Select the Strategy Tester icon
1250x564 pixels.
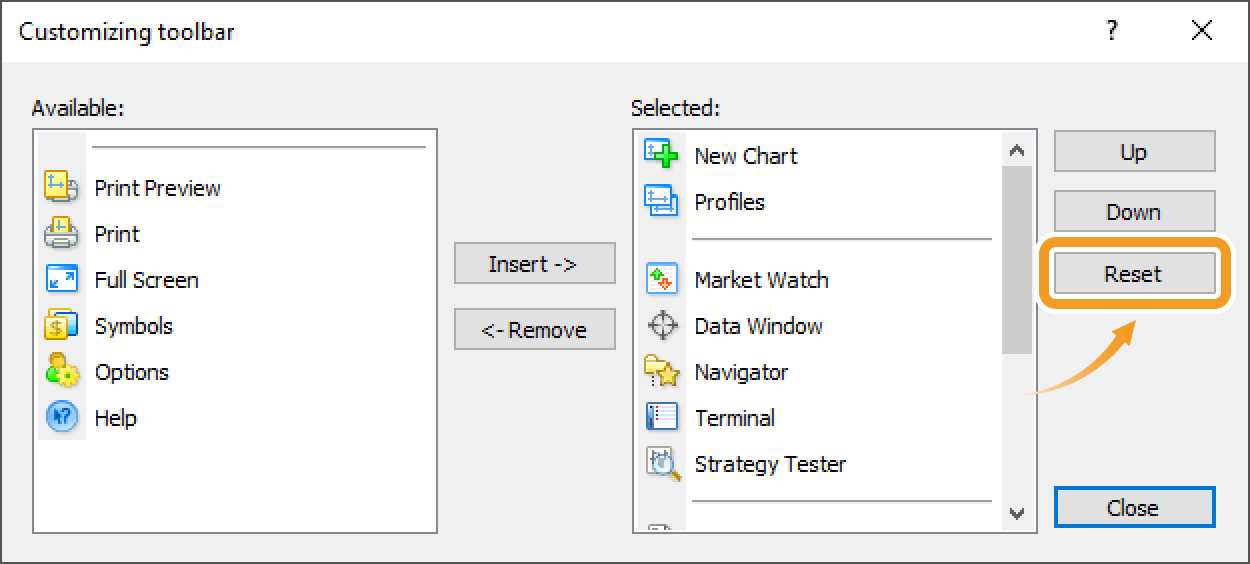pyautogui.click(x=662, y=463)
